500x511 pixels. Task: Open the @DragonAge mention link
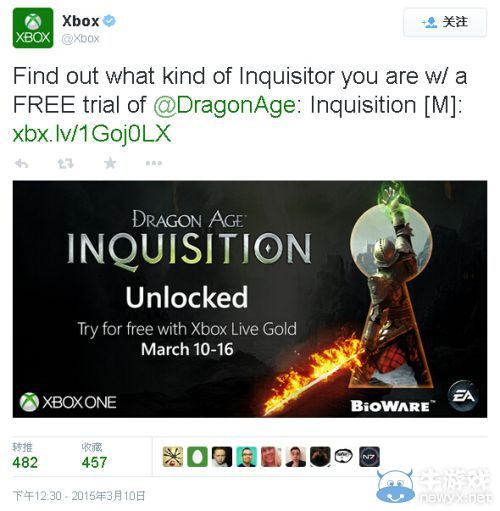pos(225,105)
